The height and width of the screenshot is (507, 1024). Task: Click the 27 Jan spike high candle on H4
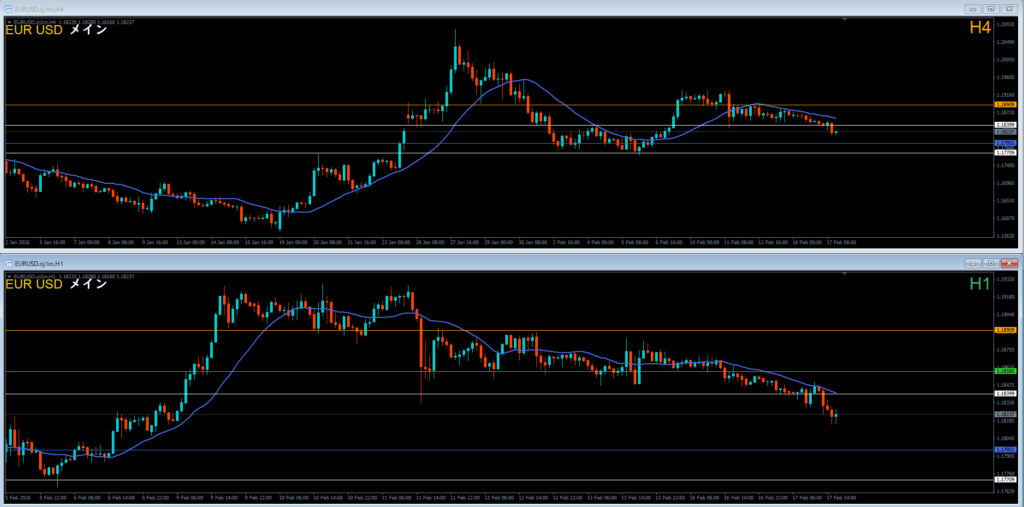[x=456, y=50]
